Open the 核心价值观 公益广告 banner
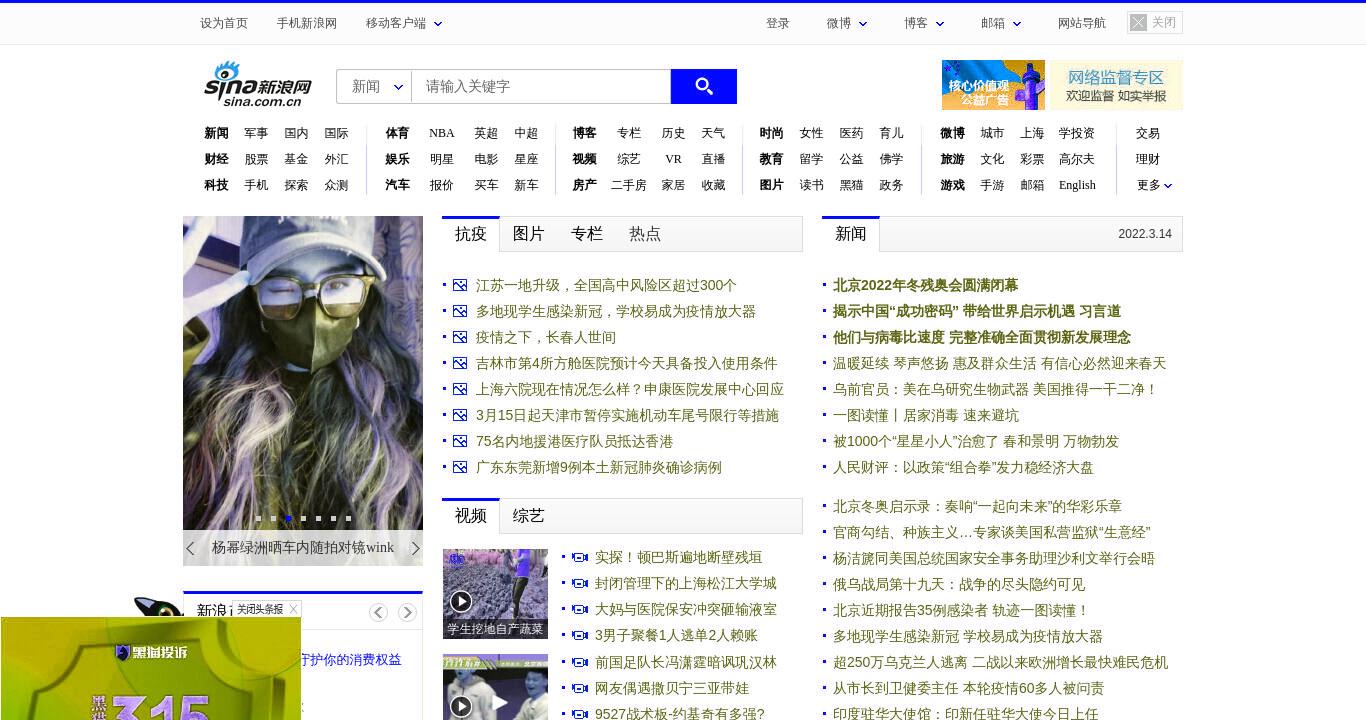The width and height of the screenshot is (1366, 720). click(x=993, y=85)
